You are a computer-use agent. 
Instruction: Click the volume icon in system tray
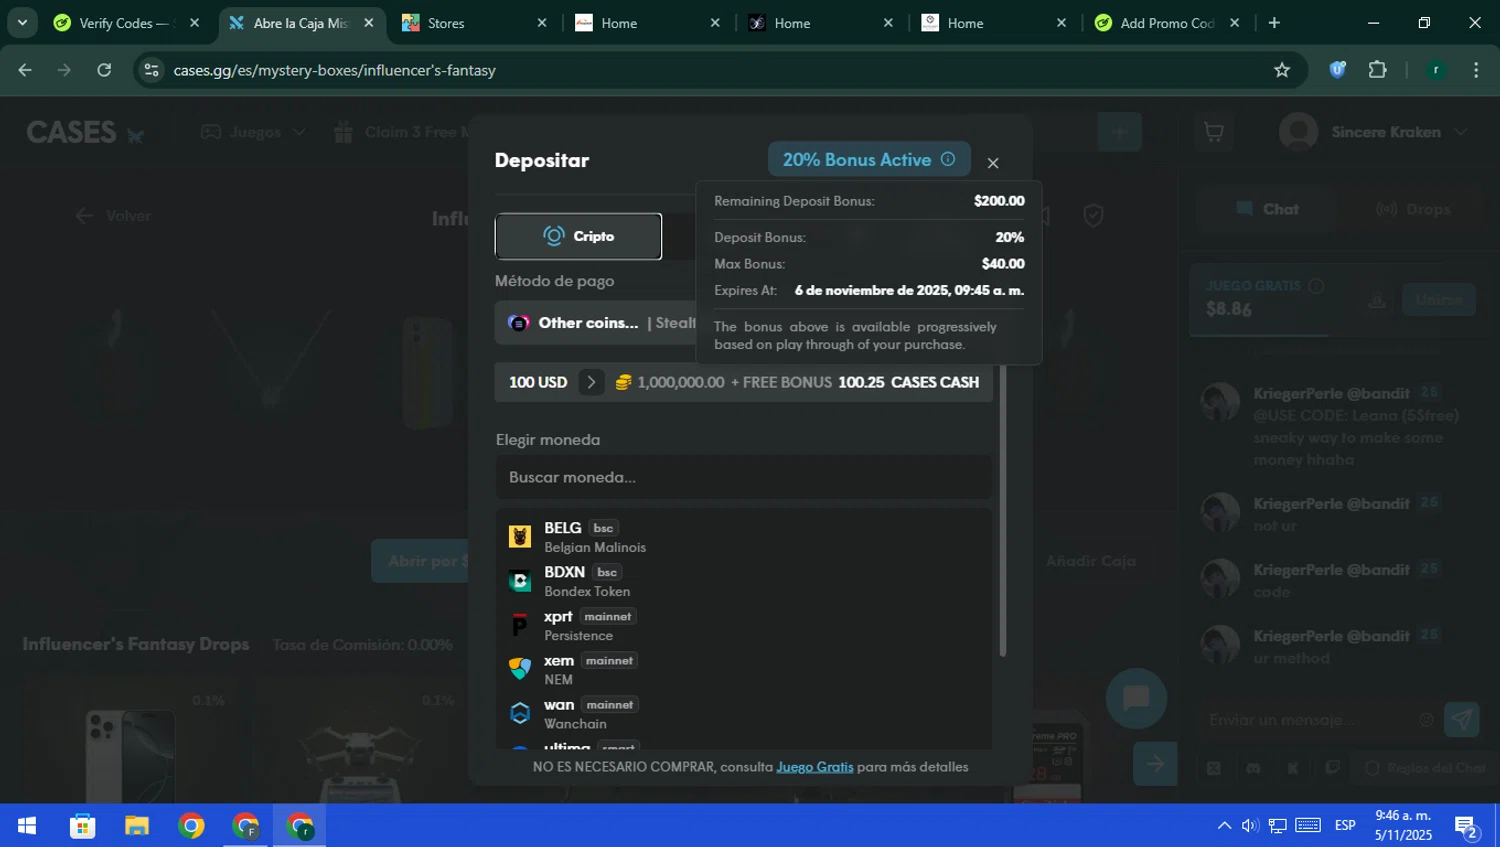(1250, 826)
